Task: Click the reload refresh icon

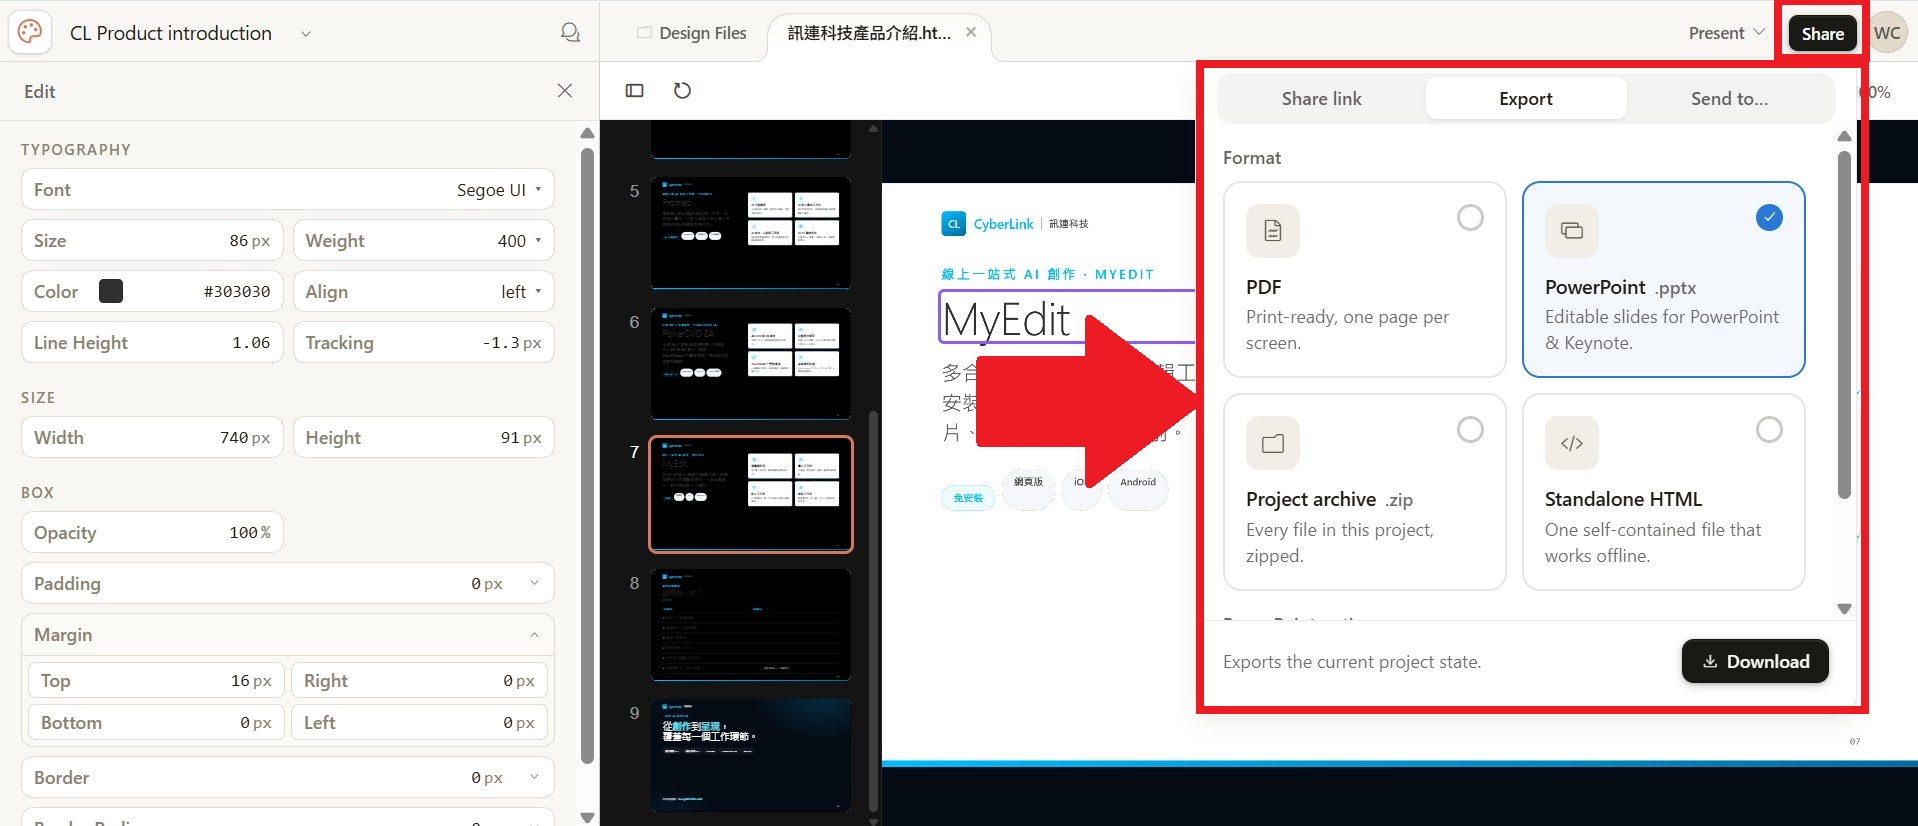Action: (x=682, y=91)
